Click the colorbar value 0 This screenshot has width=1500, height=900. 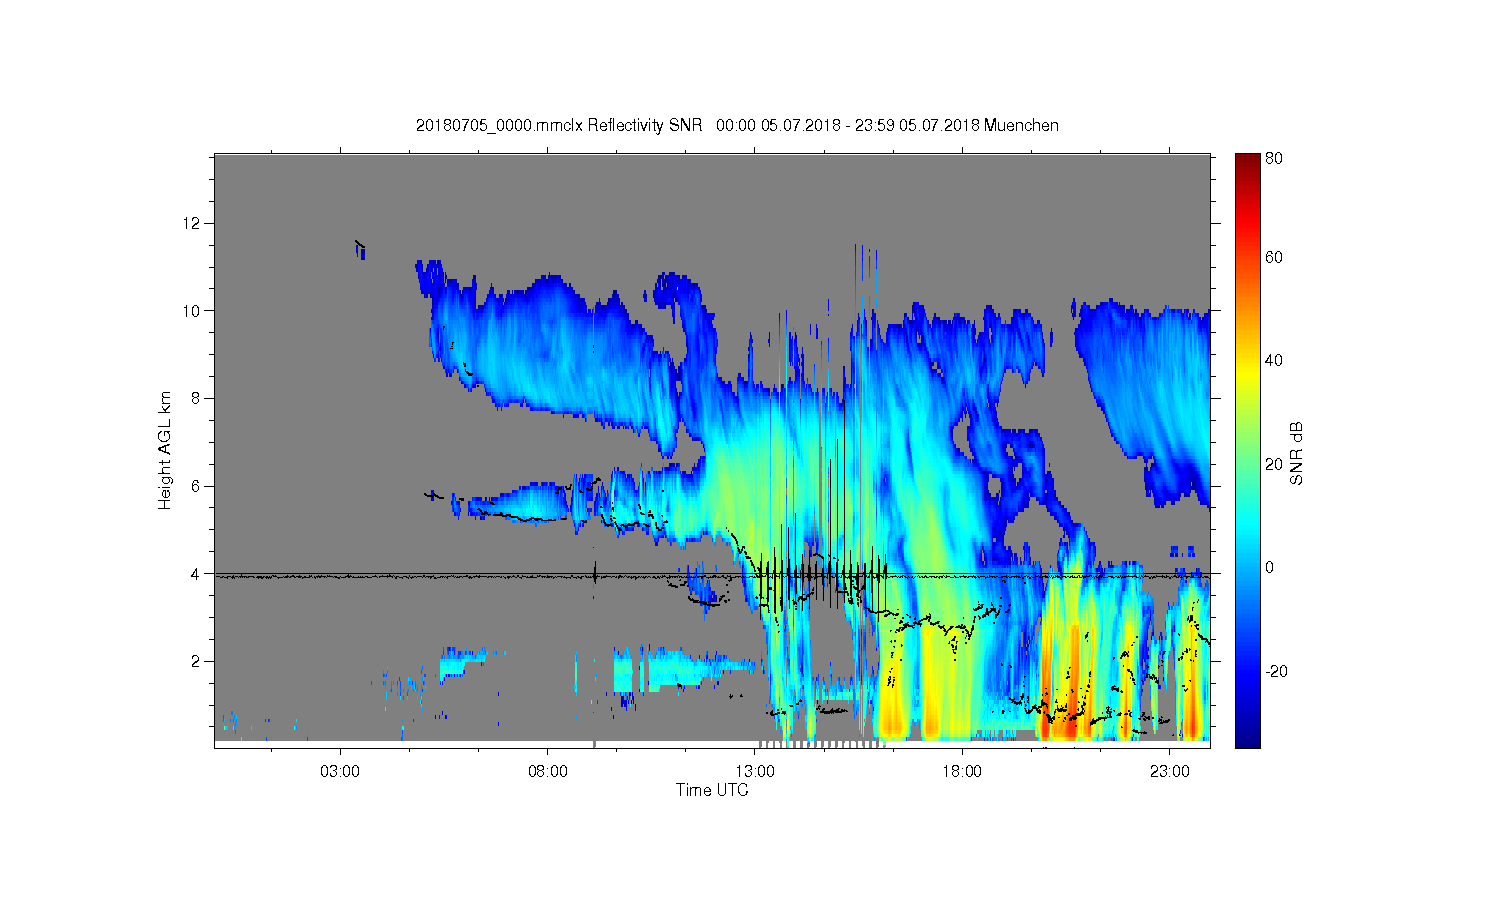[x=1270, y=567]
